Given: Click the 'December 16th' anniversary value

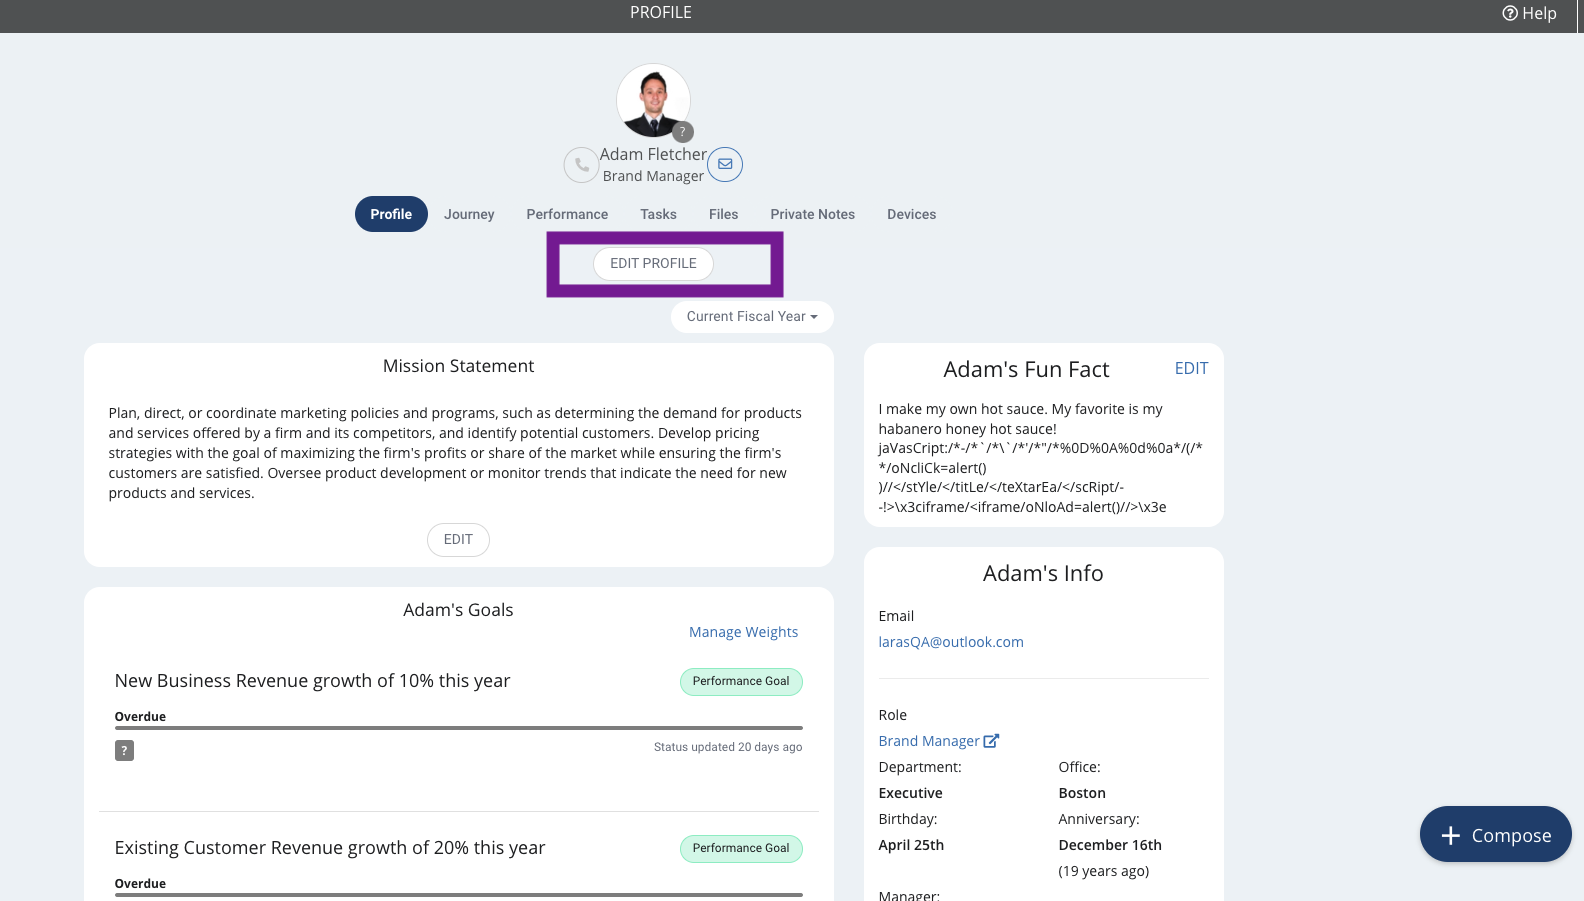Looking at the screenshot, I should [x=1110, y=845].
